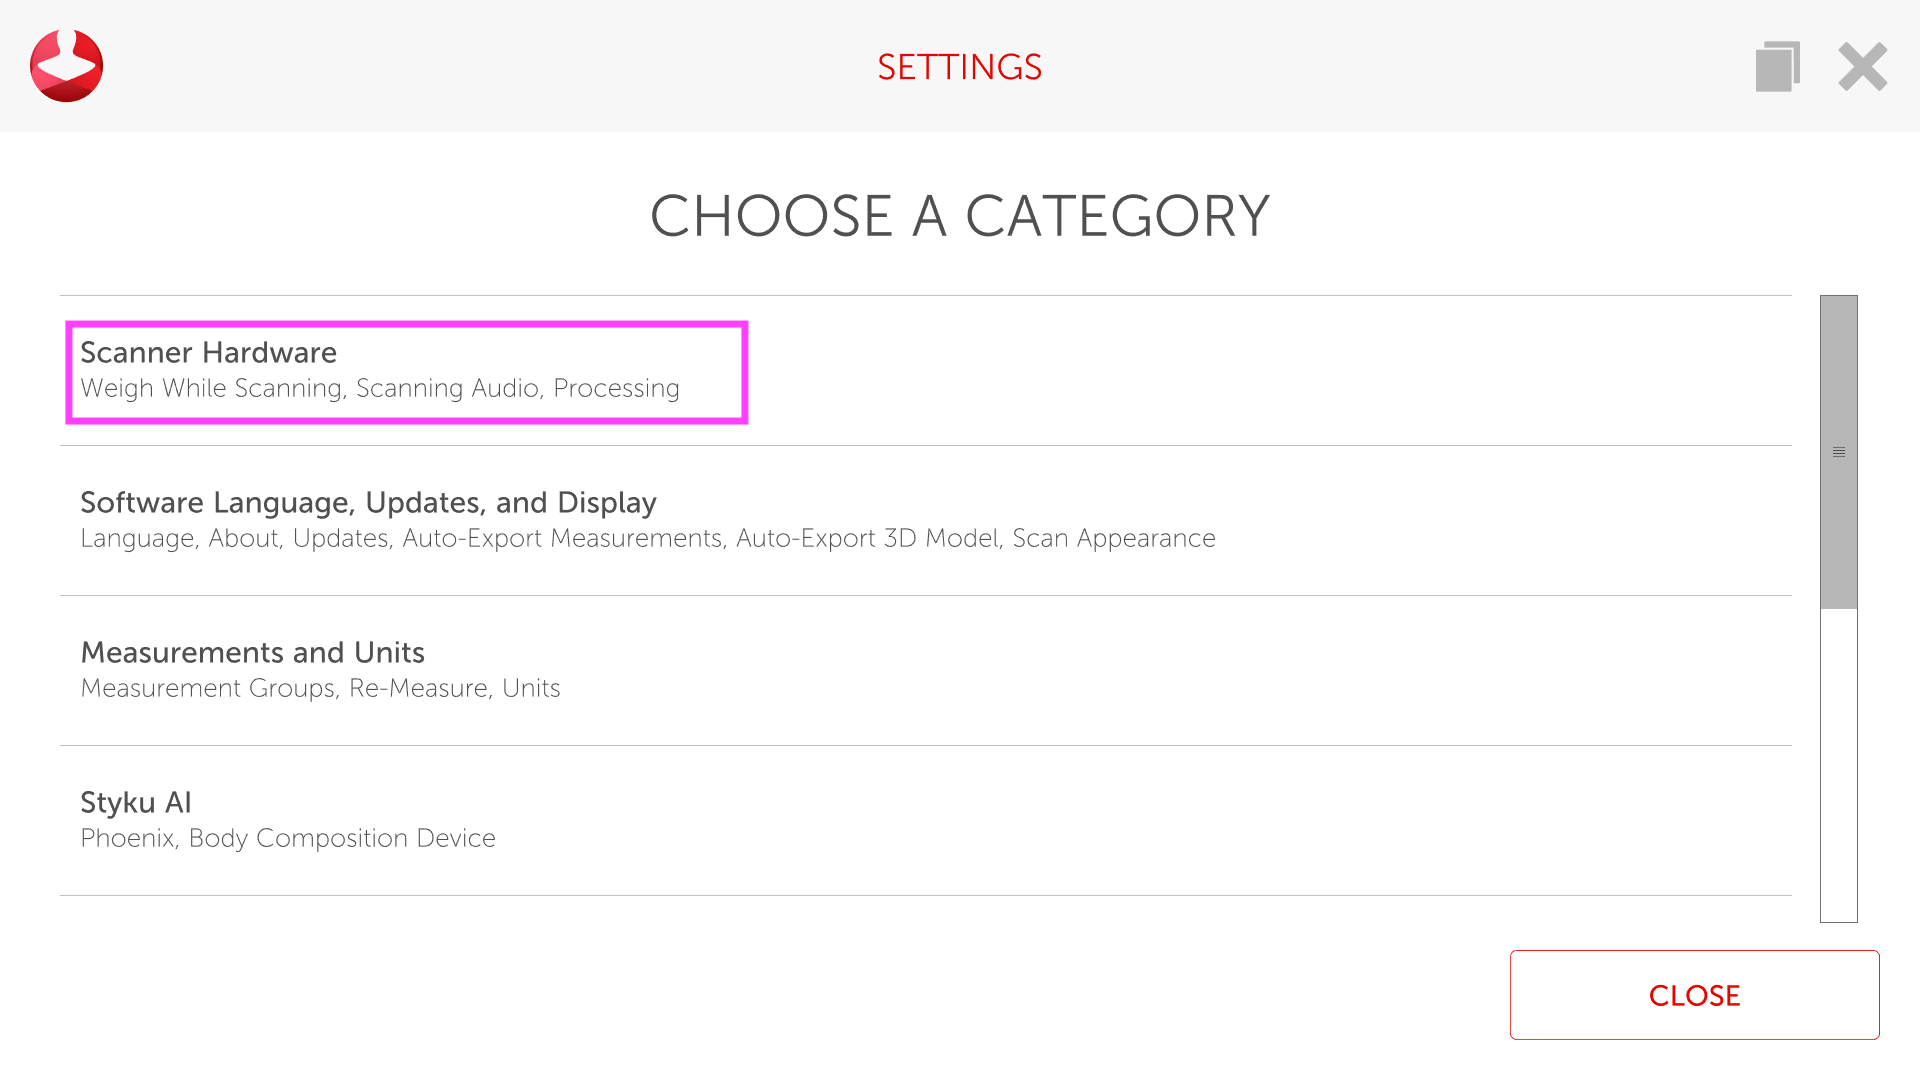Click the grip lines on the scrollbar
This screenshot has width=1920, height=1080.
point(1838,452)
